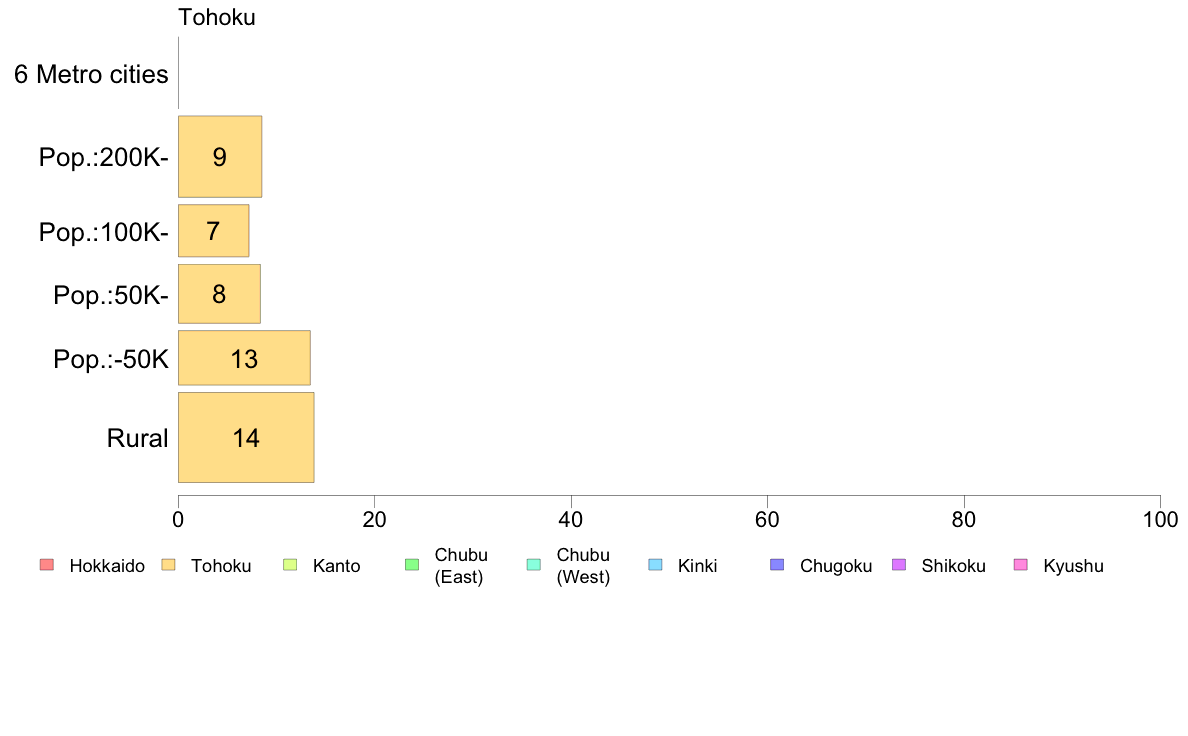1188x736 pixels.
Task: Click the Rural bar labeled 14
Action: (x=246, y=437)
